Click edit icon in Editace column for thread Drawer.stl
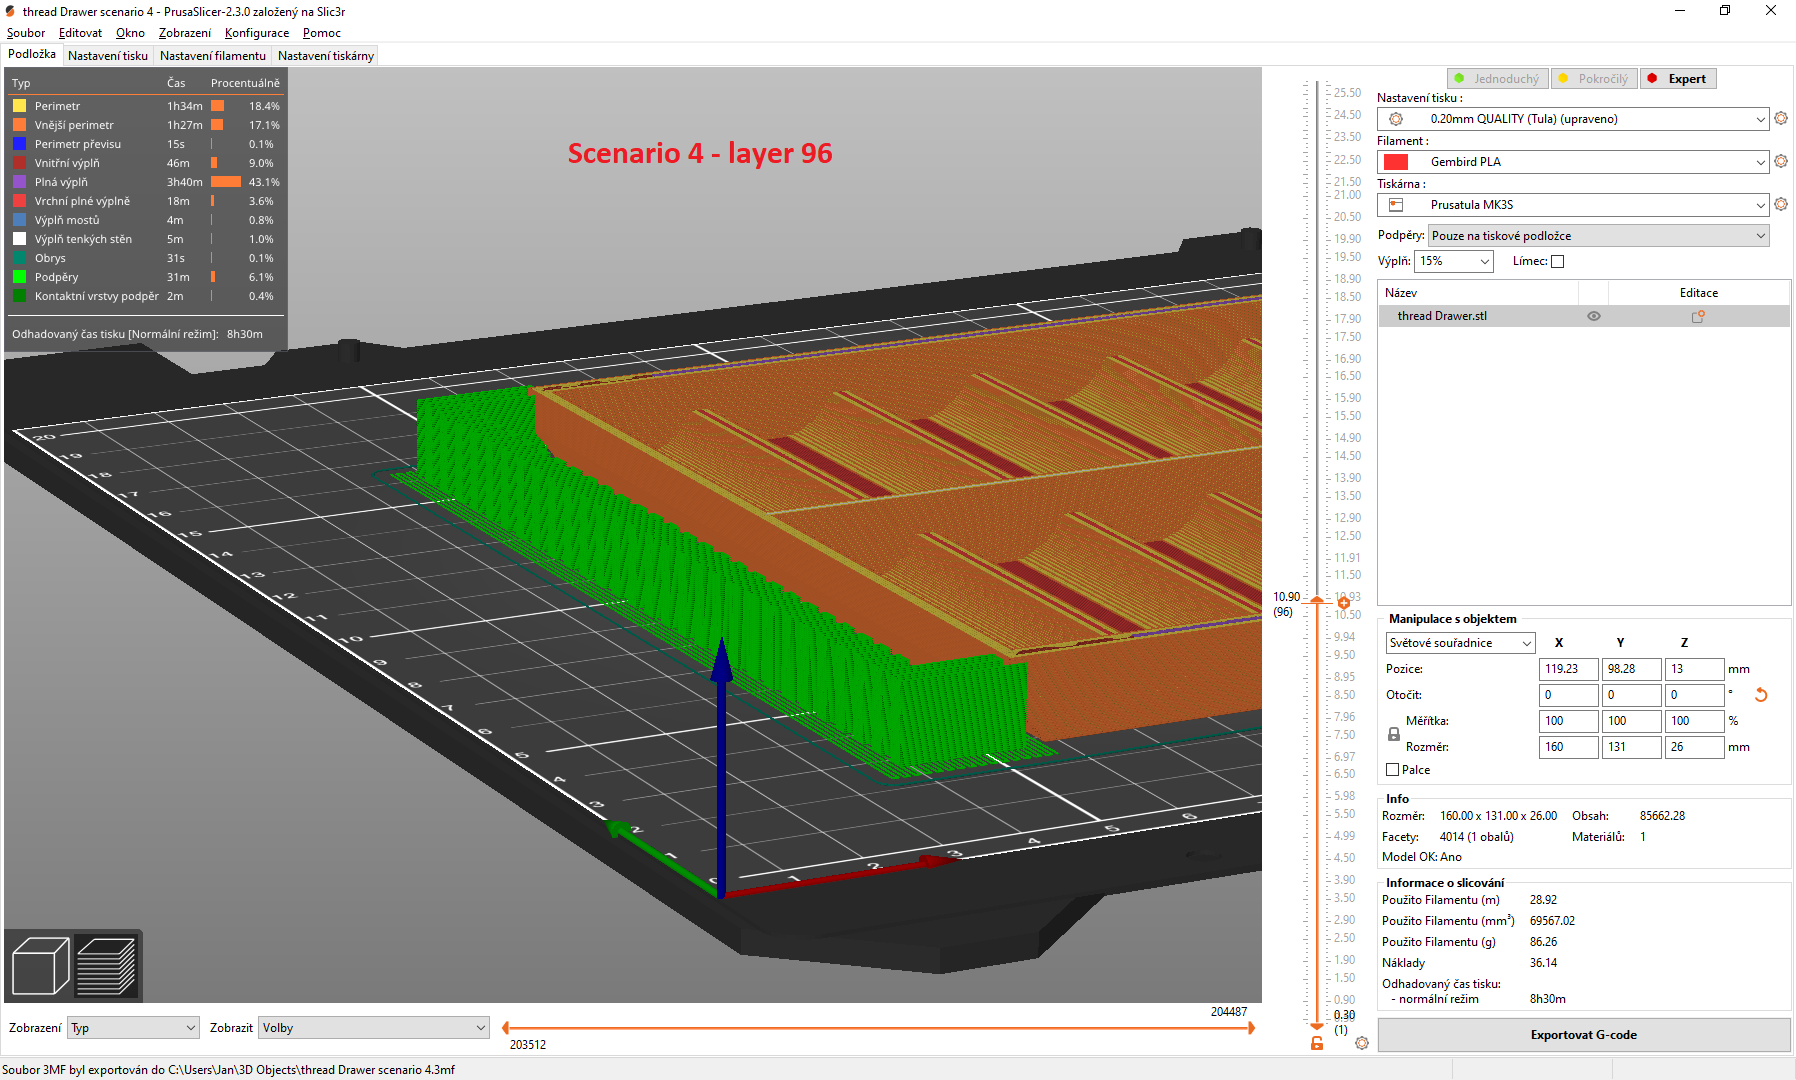The image size is (1796, 1080). (1698, 315)
